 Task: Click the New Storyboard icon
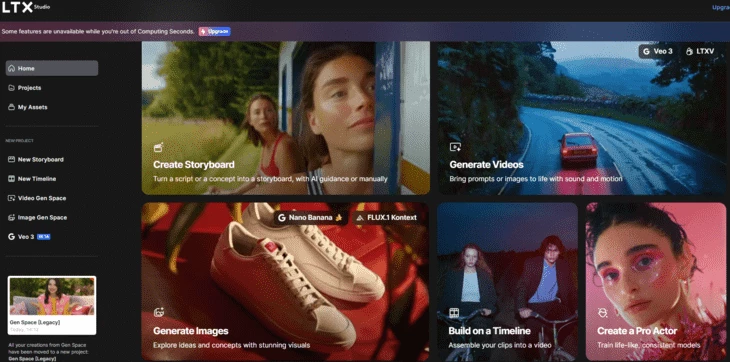click(x=12, y=160)
